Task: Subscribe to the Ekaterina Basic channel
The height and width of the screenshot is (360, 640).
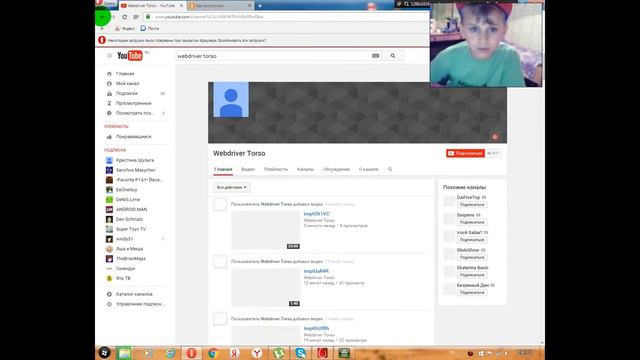Action: (x=472, y=275)
